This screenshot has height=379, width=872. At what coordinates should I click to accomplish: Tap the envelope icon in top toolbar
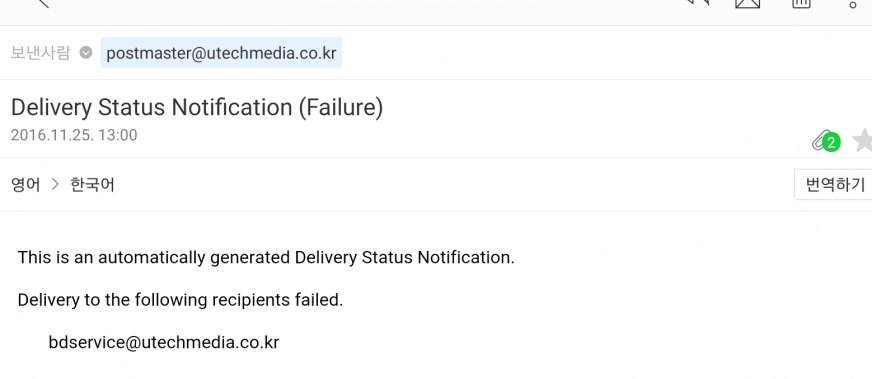747,3
